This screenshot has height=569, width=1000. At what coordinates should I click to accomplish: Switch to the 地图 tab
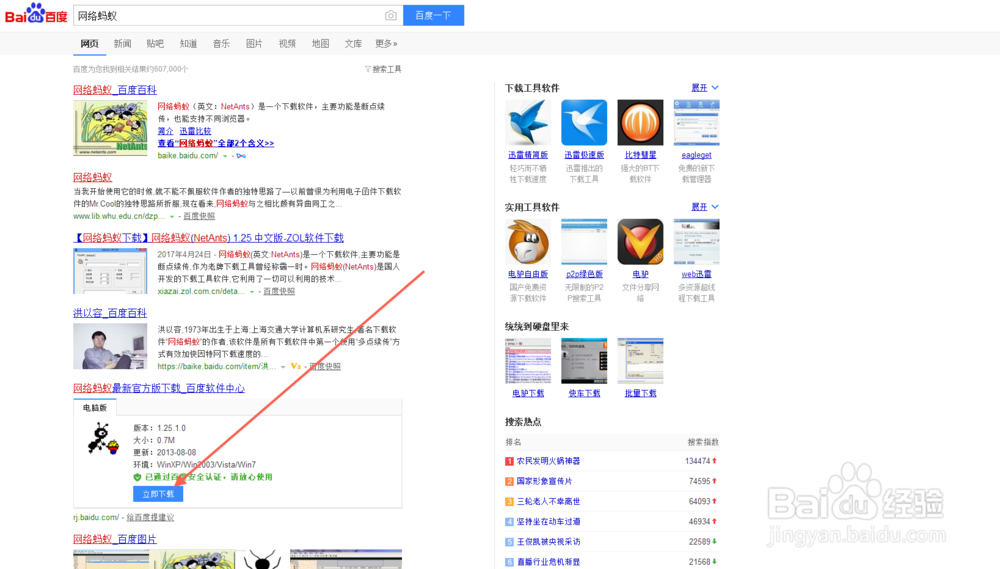pos(320,43)
